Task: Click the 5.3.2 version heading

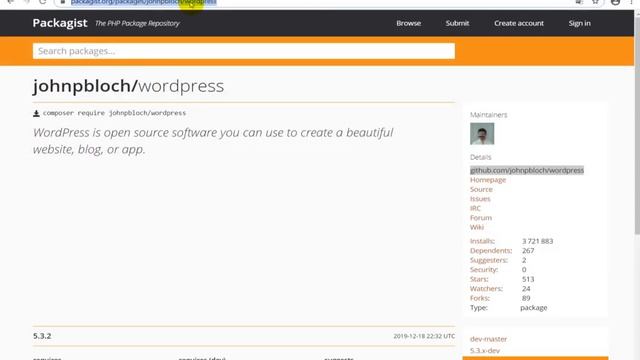Action: (x=42, y=336)
